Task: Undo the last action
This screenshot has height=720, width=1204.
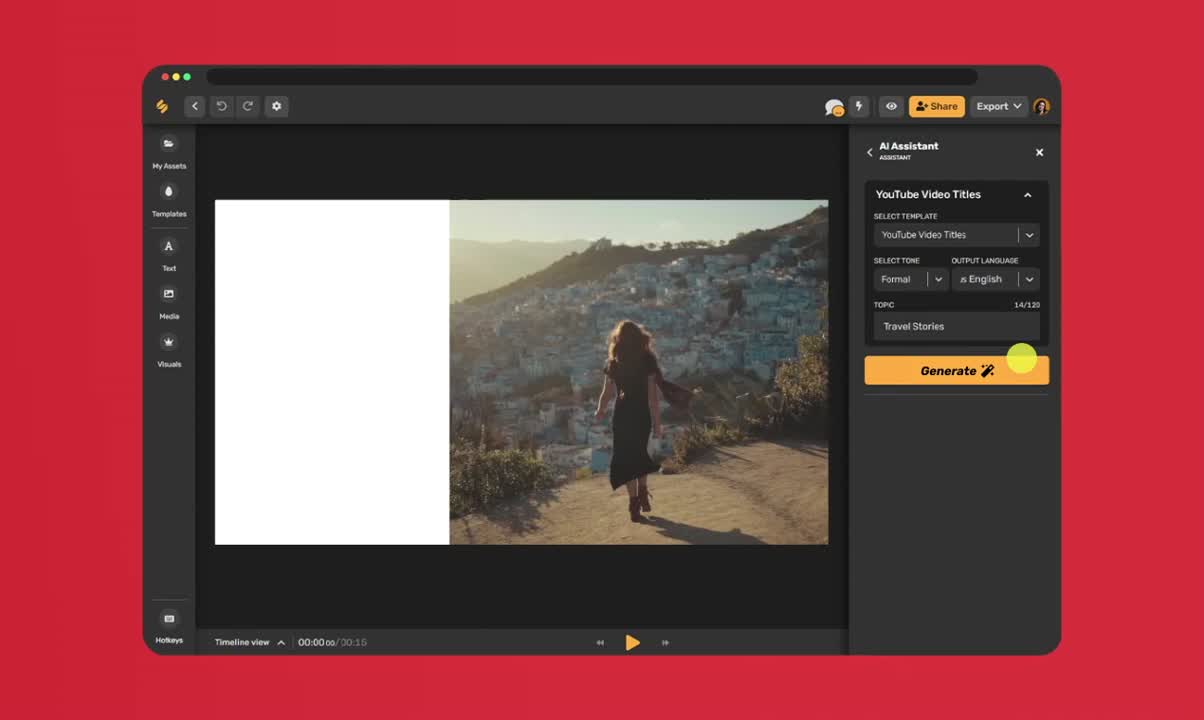Action: (x=221, y=106)
